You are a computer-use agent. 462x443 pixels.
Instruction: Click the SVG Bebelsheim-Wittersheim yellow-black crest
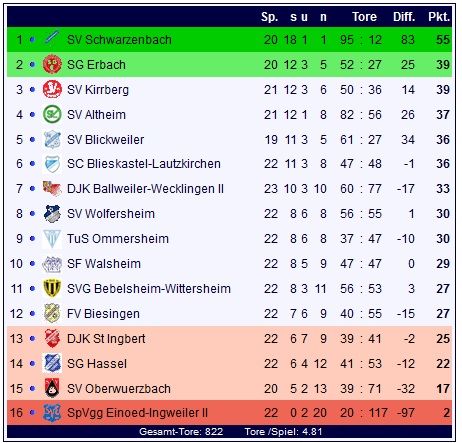52,288
